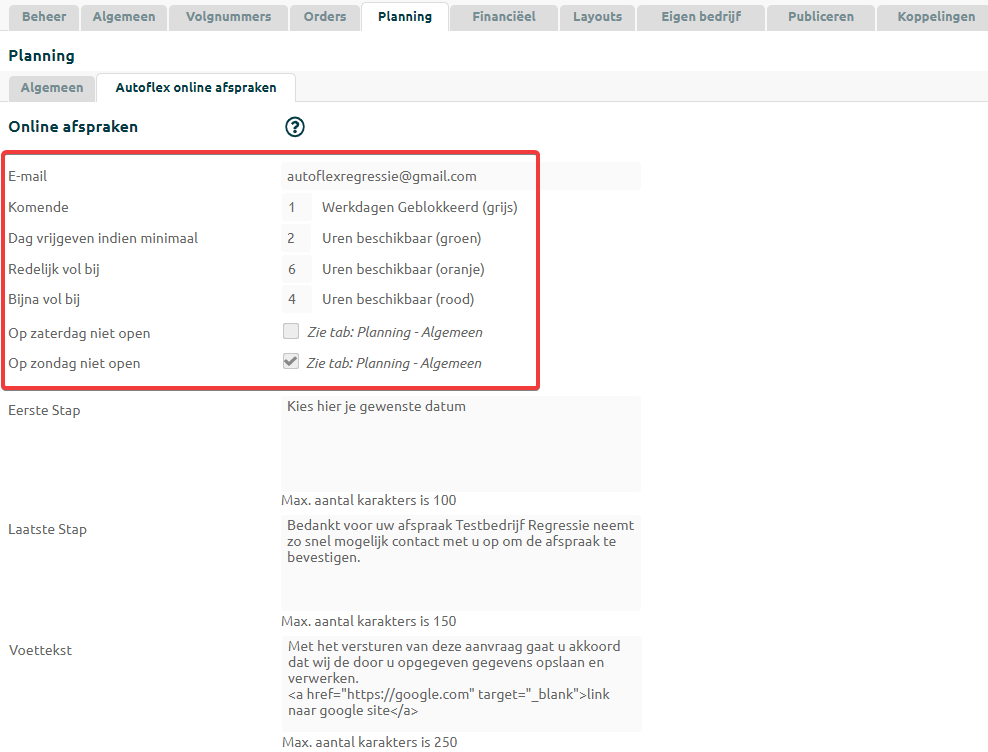Select the Financieël tab

tap(504, 17)
